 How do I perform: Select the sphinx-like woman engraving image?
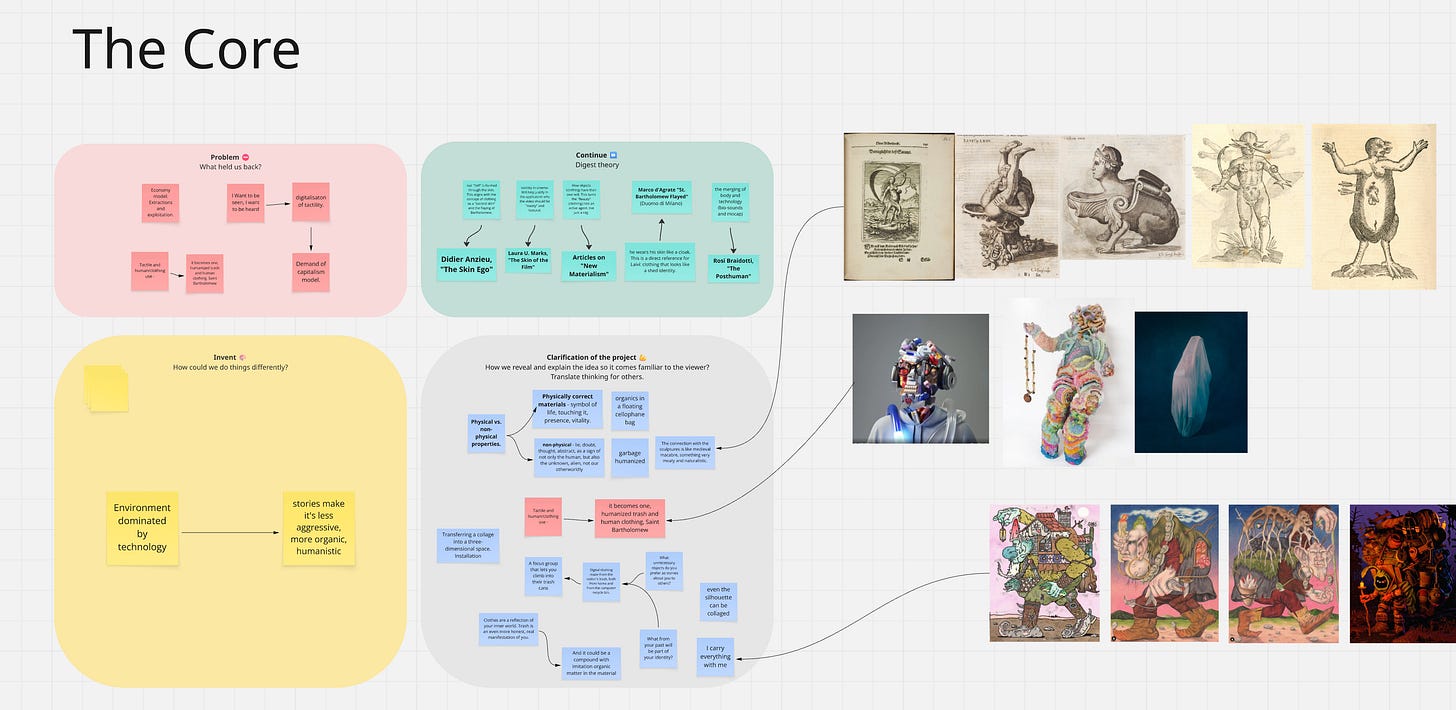[1120, 197]
